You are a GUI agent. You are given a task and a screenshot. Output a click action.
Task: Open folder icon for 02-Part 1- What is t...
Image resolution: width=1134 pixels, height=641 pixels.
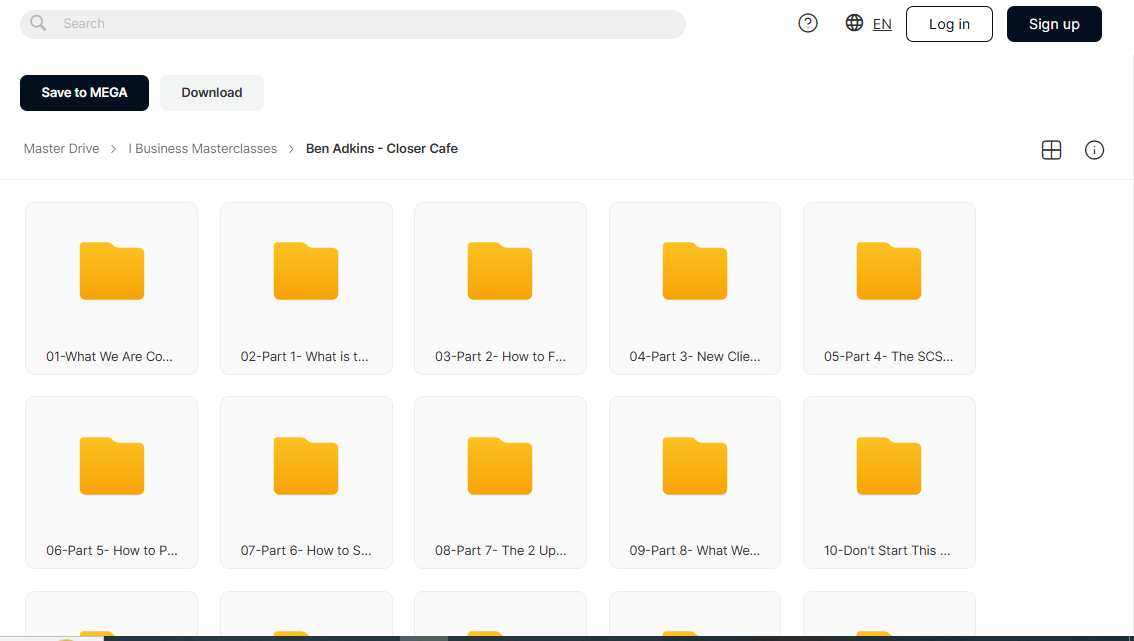[x=306, y=271]
